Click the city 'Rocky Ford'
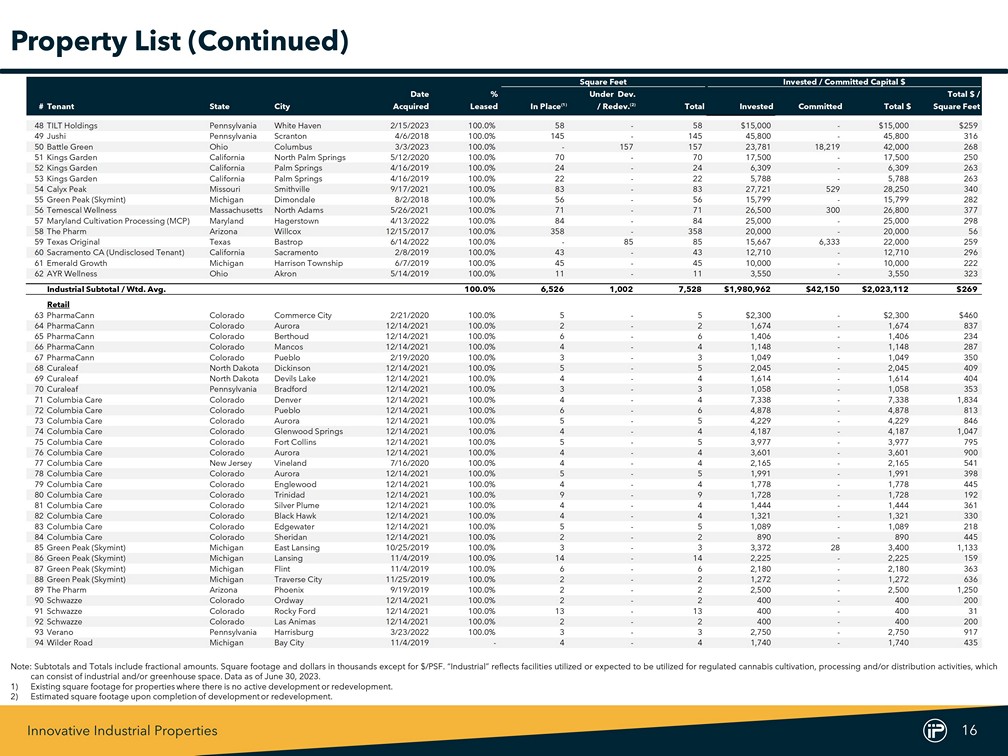The width and height of the screenshot is (1008, 756). [294, 611]
